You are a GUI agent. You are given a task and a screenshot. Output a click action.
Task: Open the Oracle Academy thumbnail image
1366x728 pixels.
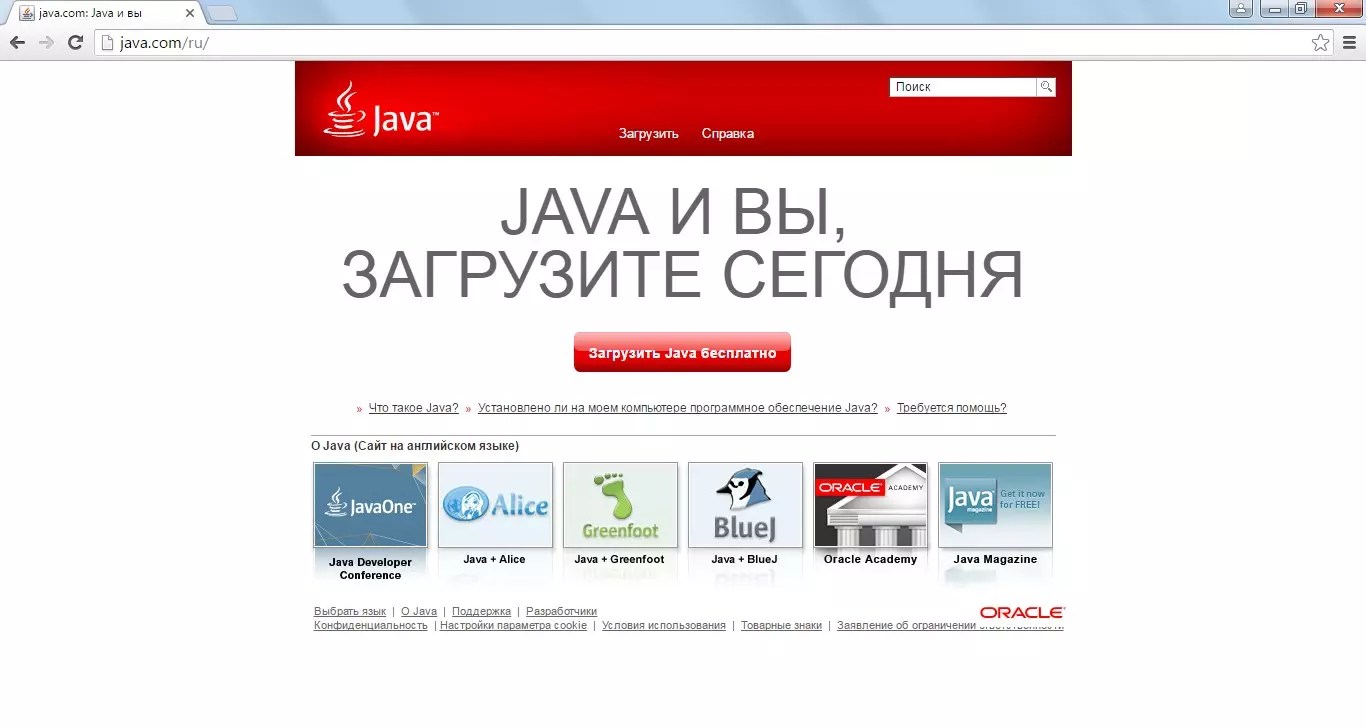870,505
